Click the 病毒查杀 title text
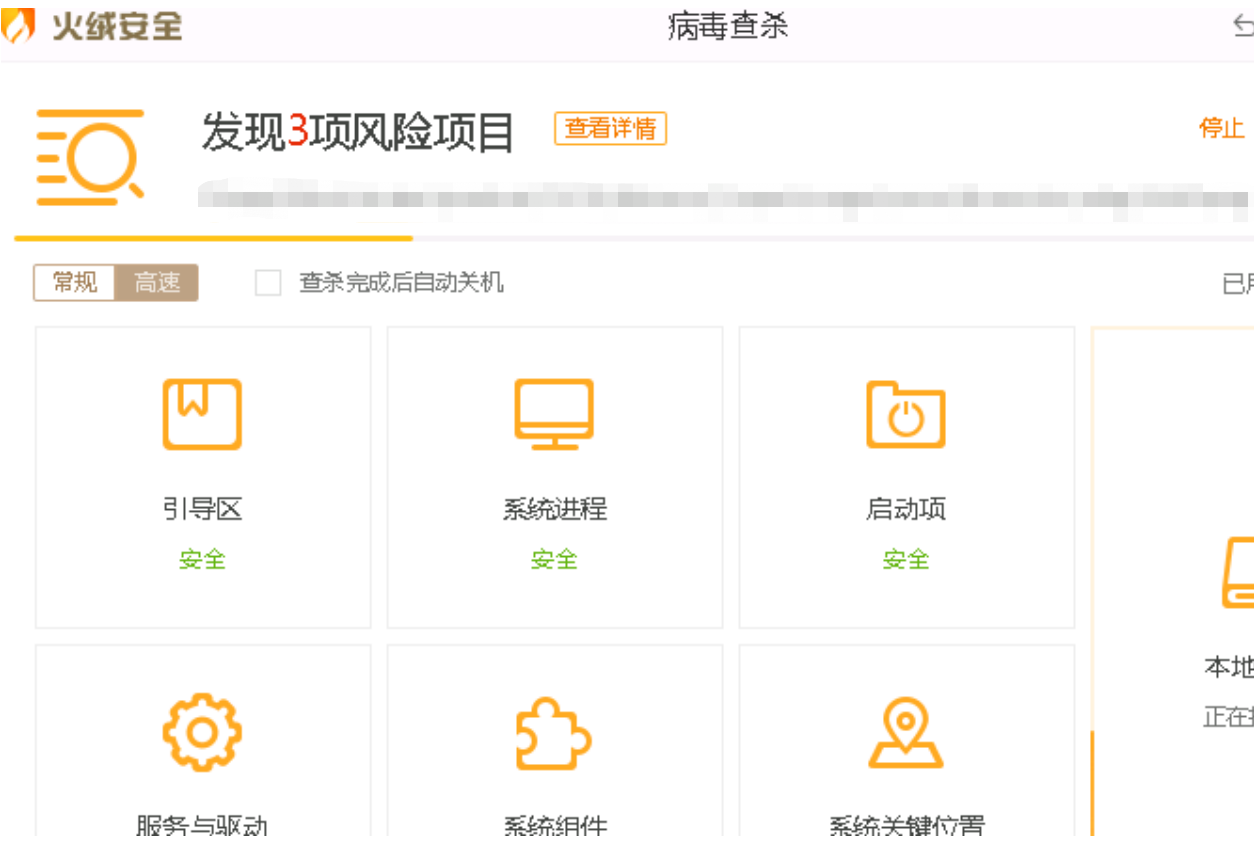 pyautogui.click(x=727, y=26)
